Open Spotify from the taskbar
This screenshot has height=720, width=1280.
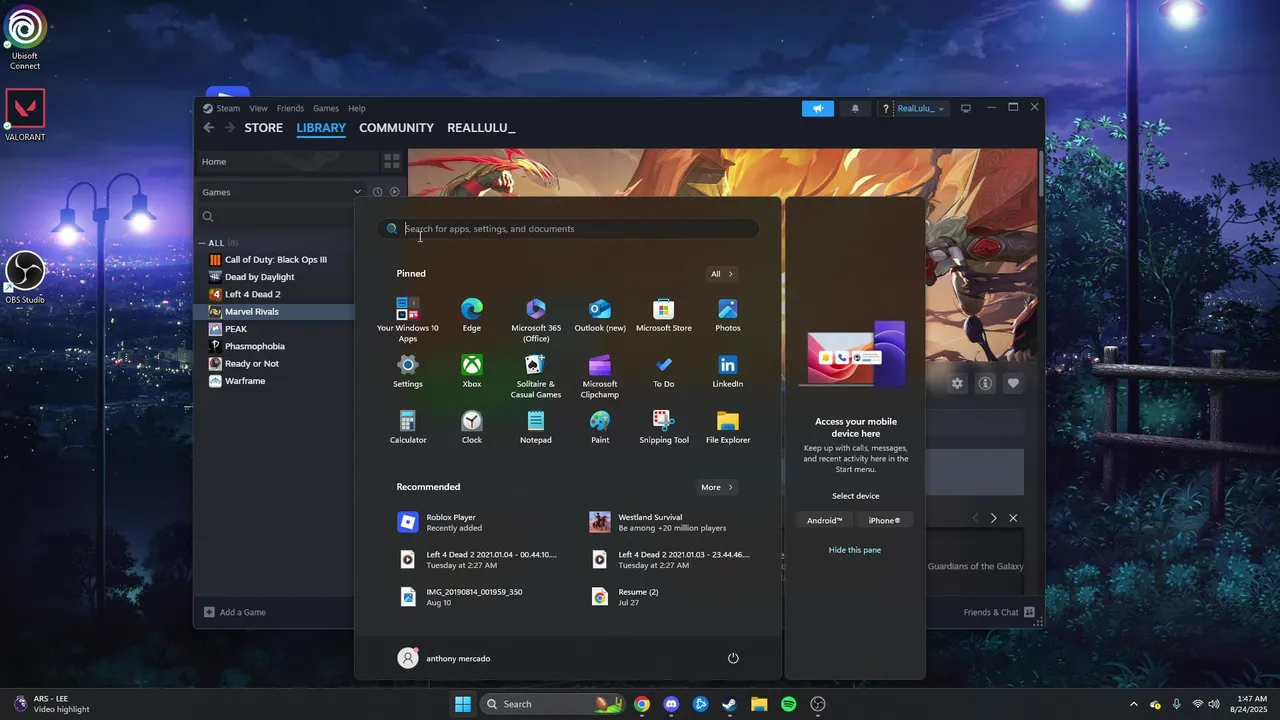(788, 704)
